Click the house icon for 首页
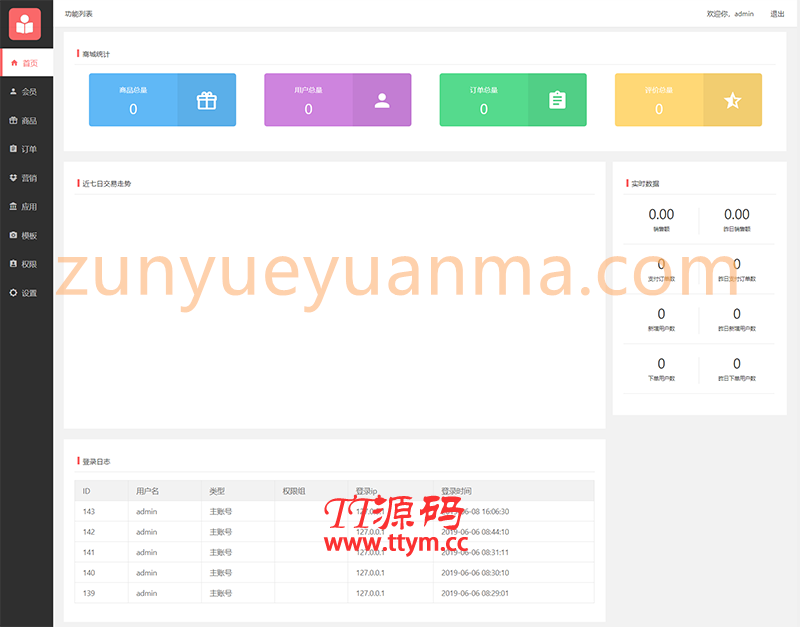This screenshot has height=627, width=800. pos(14,63)
